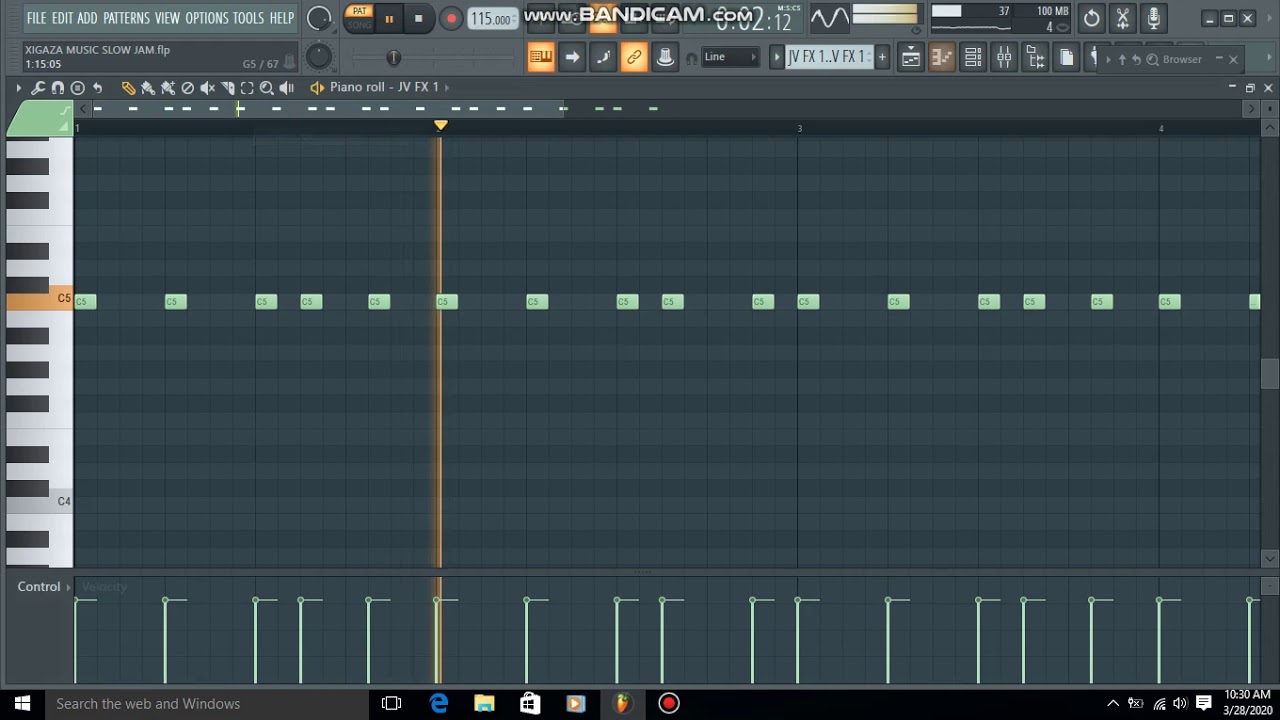1280x720 pixels.
Task: Open the Browser panel options arrow
Action: click(x=1108, y=60)
